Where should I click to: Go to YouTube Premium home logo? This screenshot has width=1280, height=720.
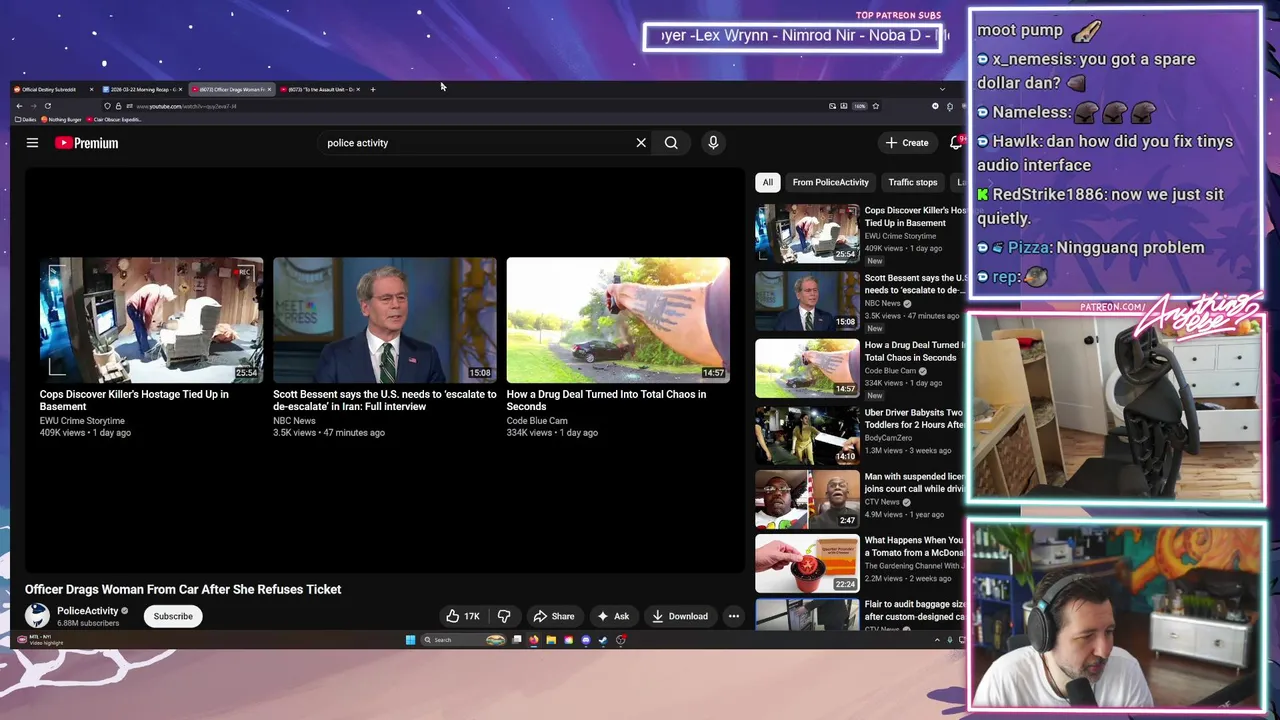[87, 143]
